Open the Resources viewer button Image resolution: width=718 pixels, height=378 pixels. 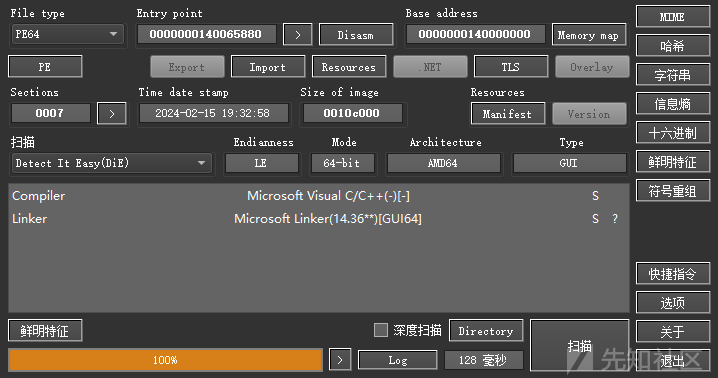[x=349, y=67]
